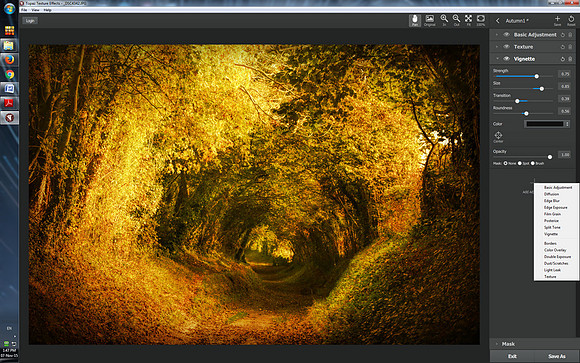Click the Roundness slider handle
The height and width of the screenshot is (363, 580).
[526, 114]
